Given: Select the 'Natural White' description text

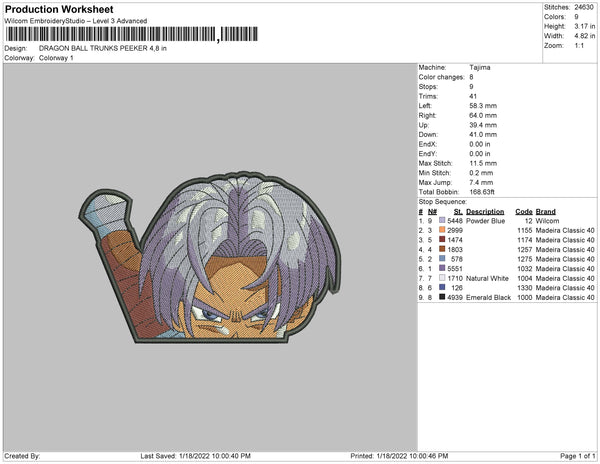Looking at the screenshot, I should [x=487, y=278].
